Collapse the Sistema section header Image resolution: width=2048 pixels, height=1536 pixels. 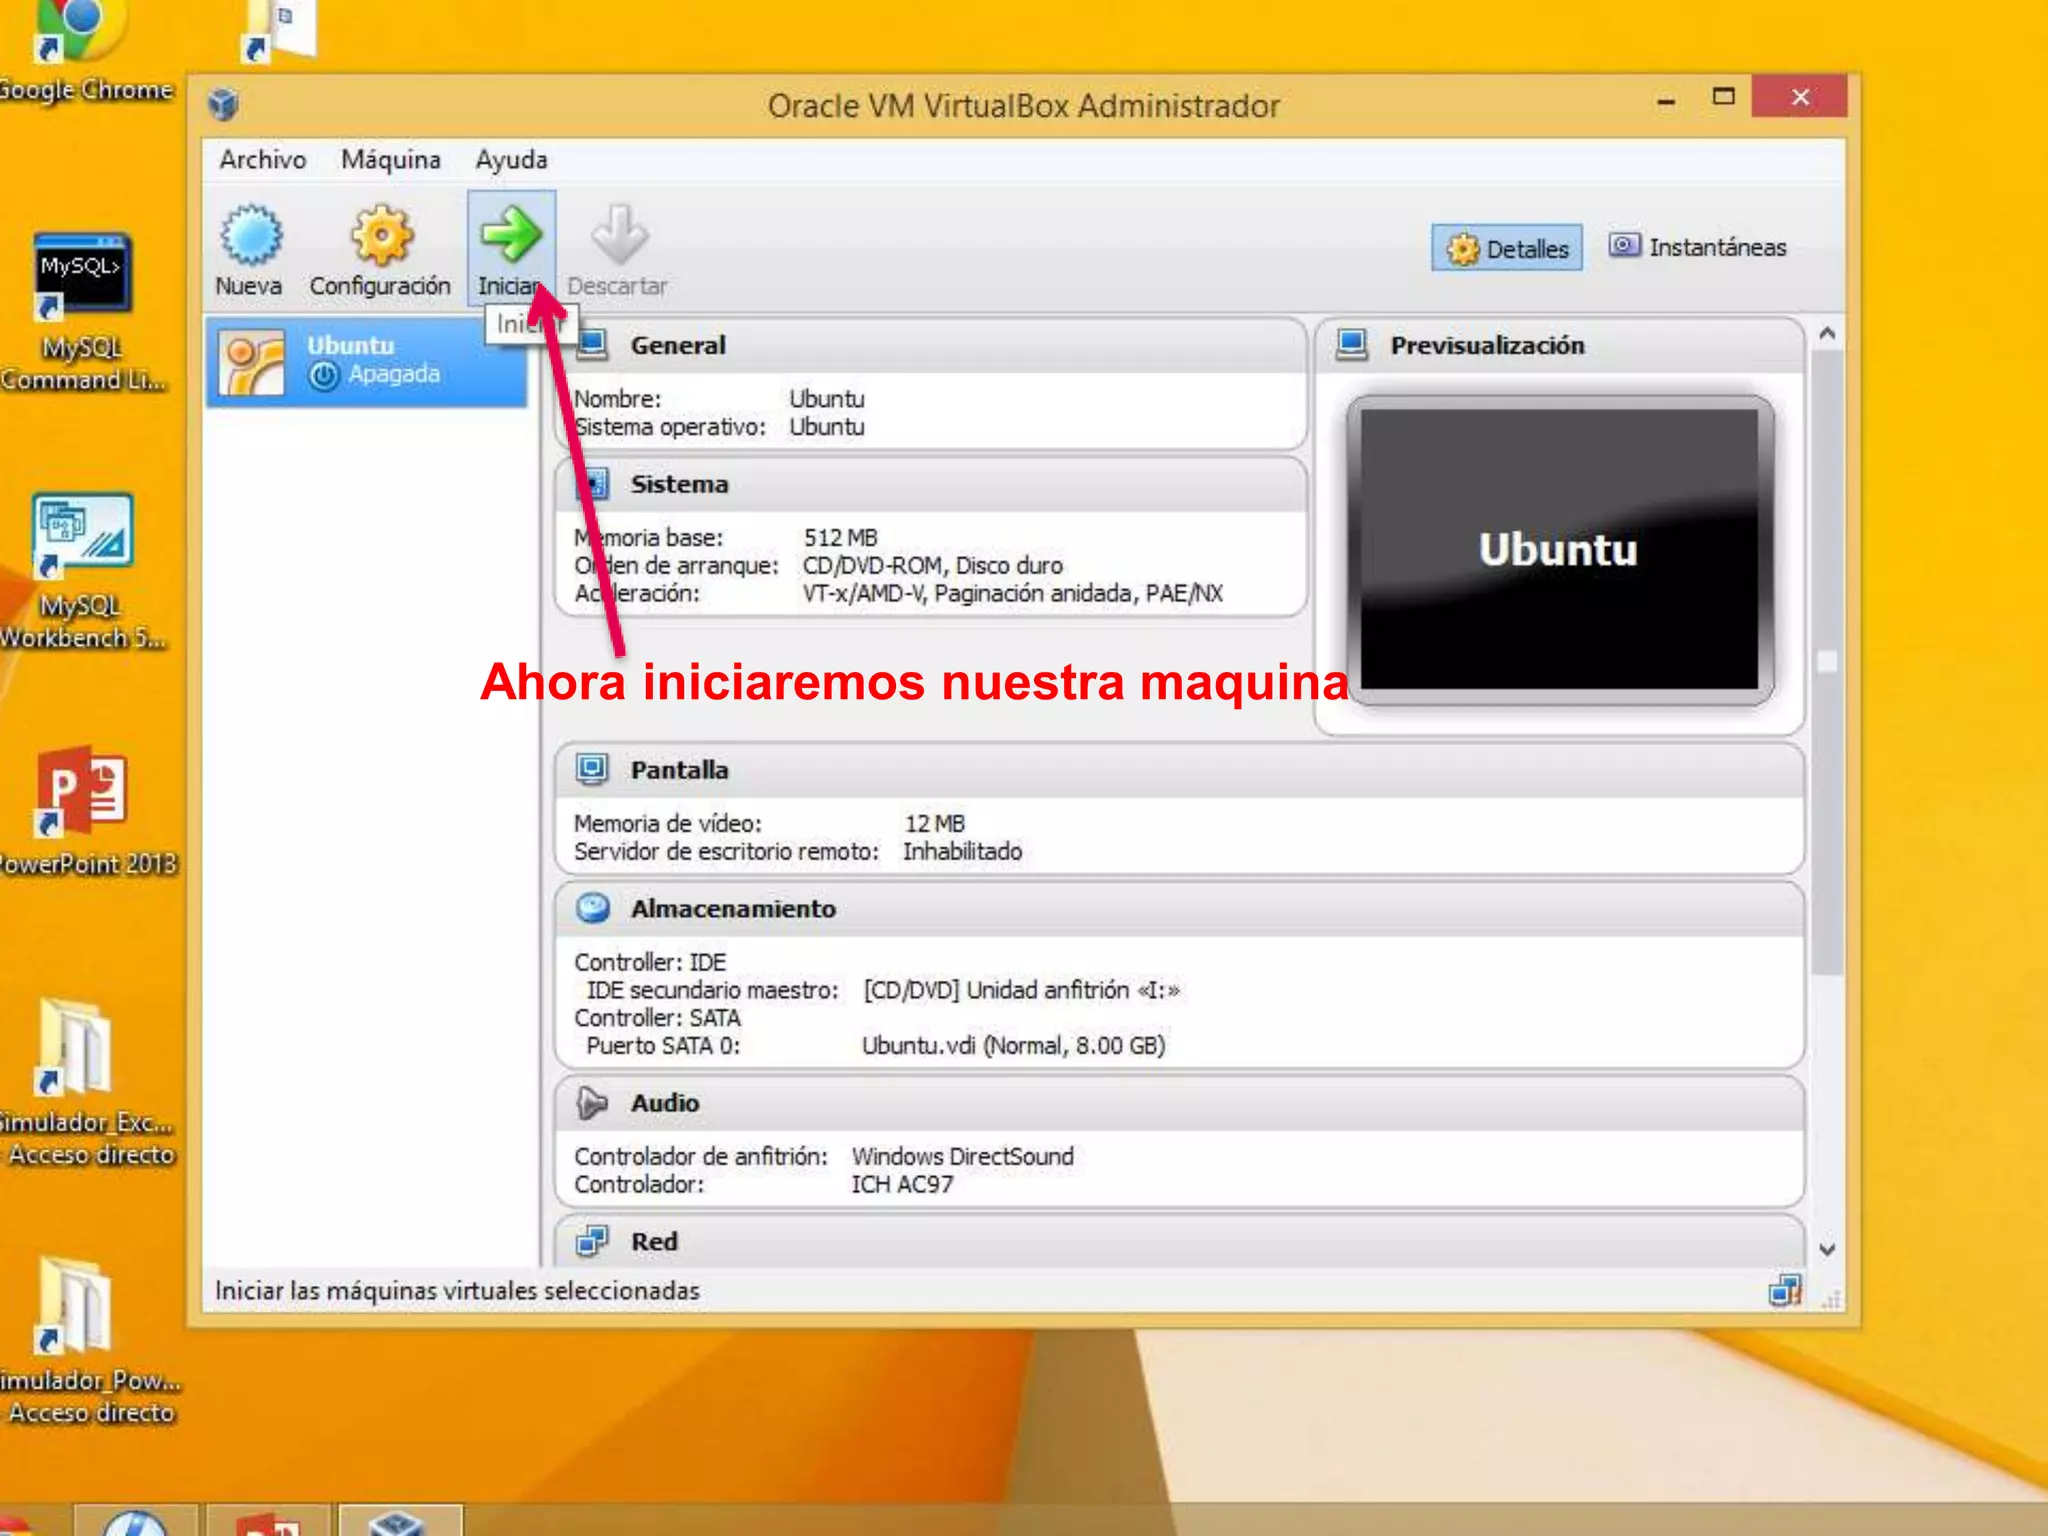680,484
